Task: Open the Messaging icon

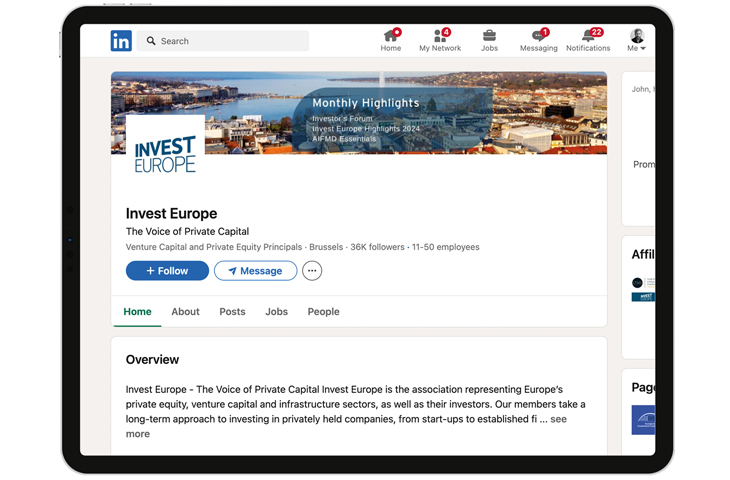Action: [539, 41]
